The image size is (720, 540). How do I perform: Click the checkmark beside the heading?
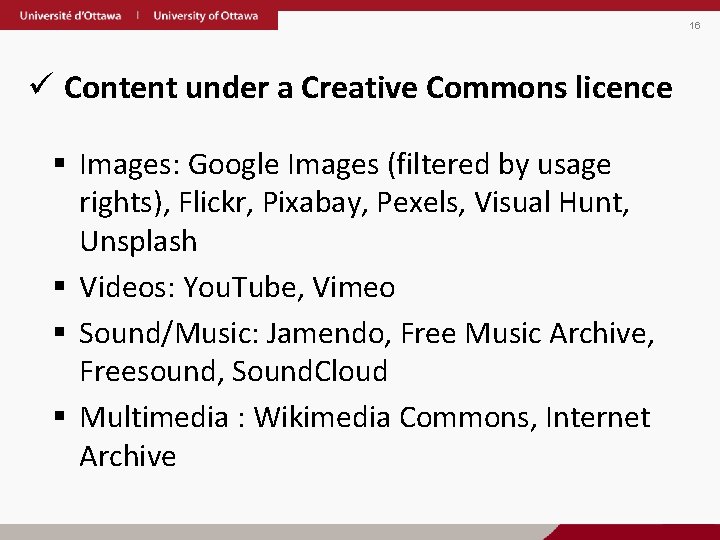pos(41,84)
